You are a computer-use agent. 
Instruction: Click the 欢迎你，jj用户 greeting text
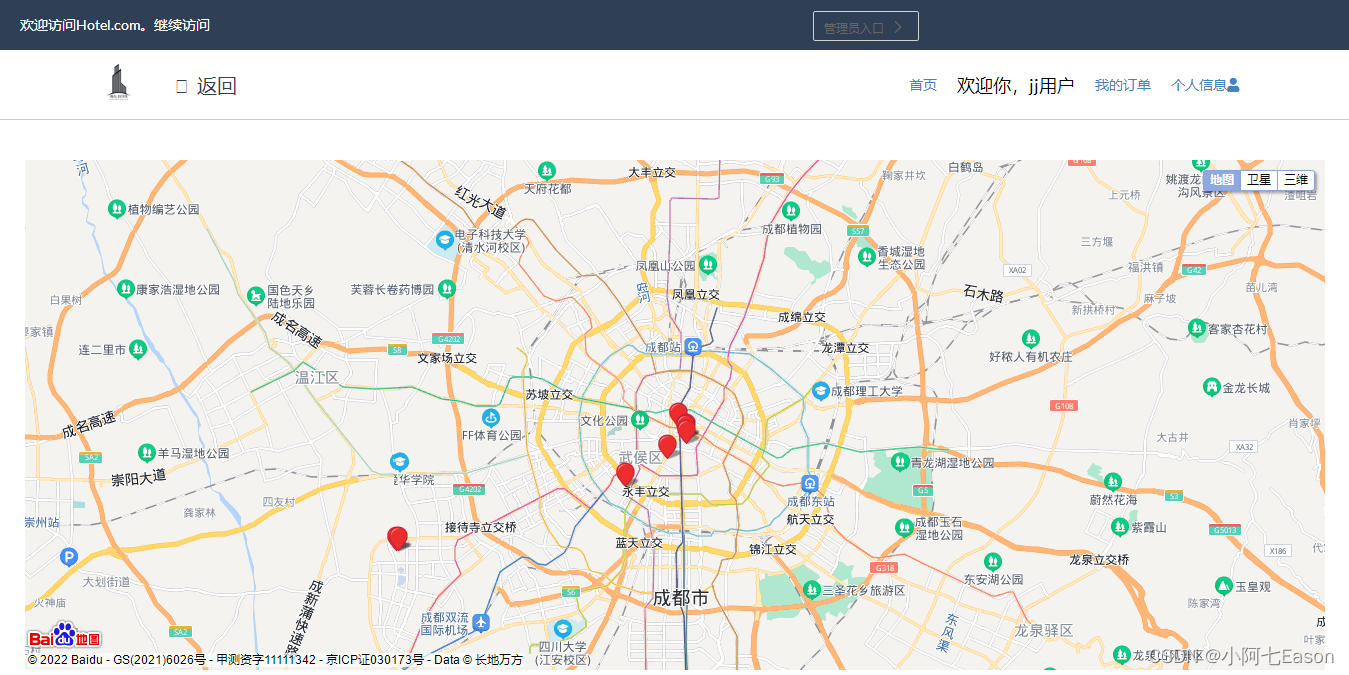[x=1015, y=85]
